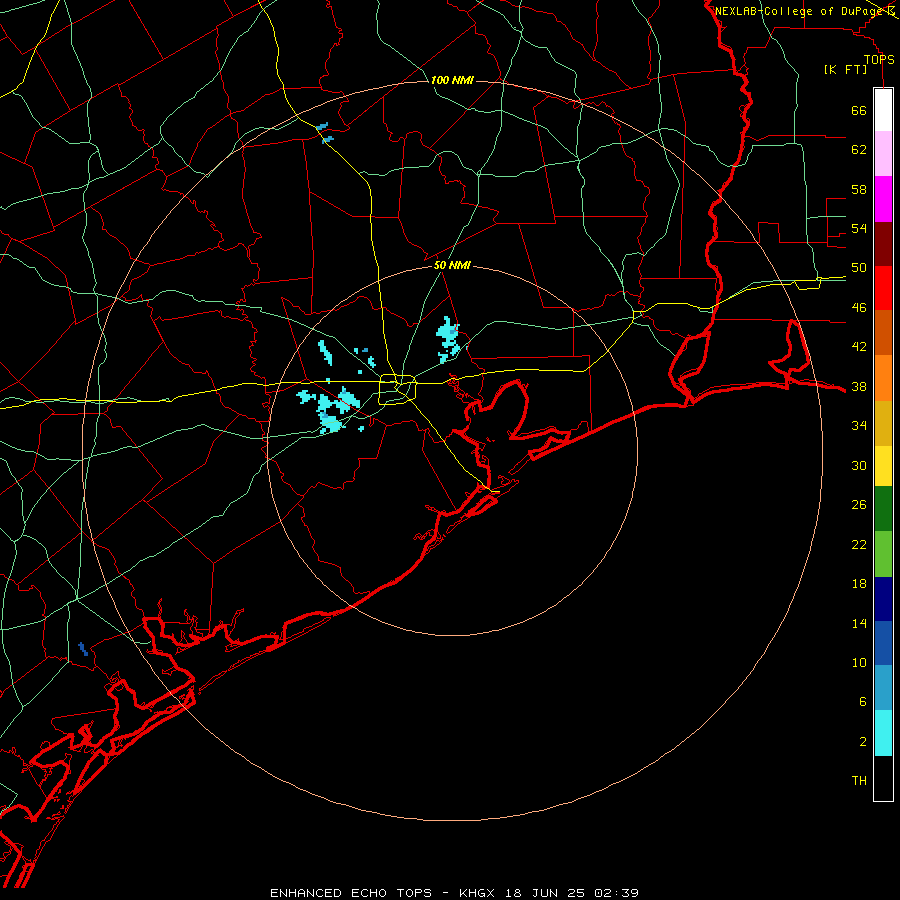The height and width of the screenshot is (900, 900).
Task: Click the "100 NMI" range ring label
Action: (x=452, y=80)
